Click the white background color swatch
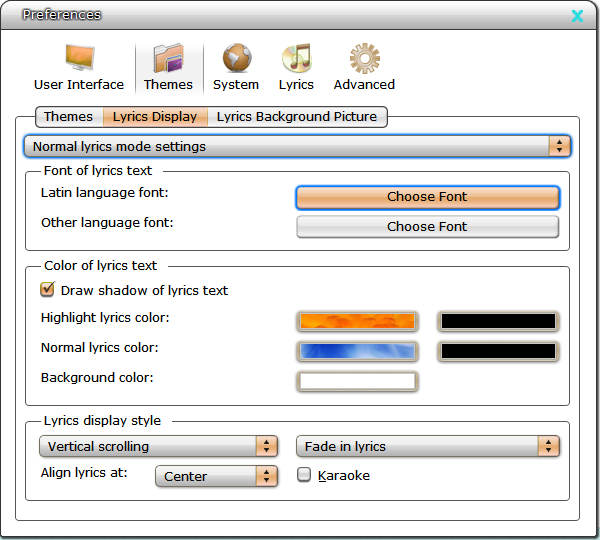This screenshot has height=540, width=600. [357, 381]
